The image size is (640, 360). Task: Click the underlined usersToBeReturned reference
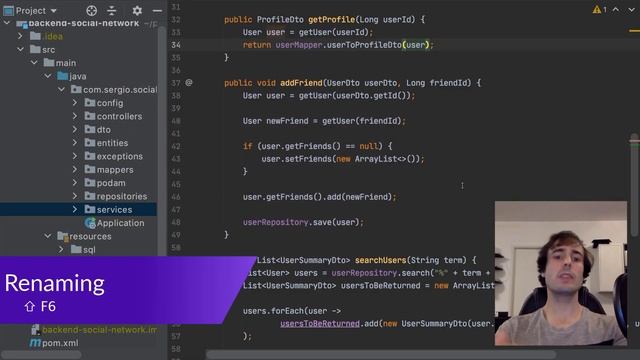(320, 324)
